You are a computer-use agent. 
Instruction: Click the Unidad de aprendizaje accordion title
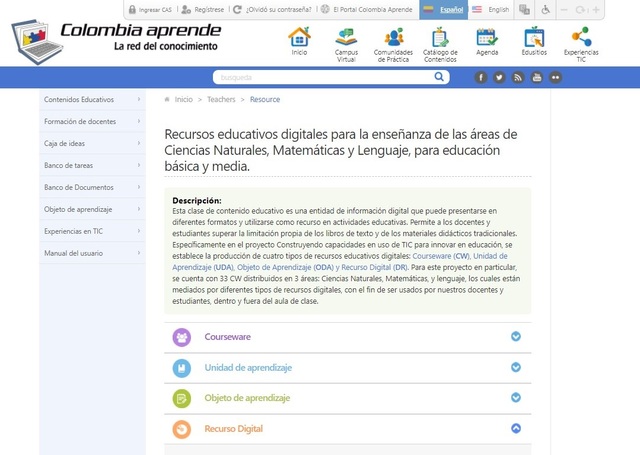click(x=248, y=367)
